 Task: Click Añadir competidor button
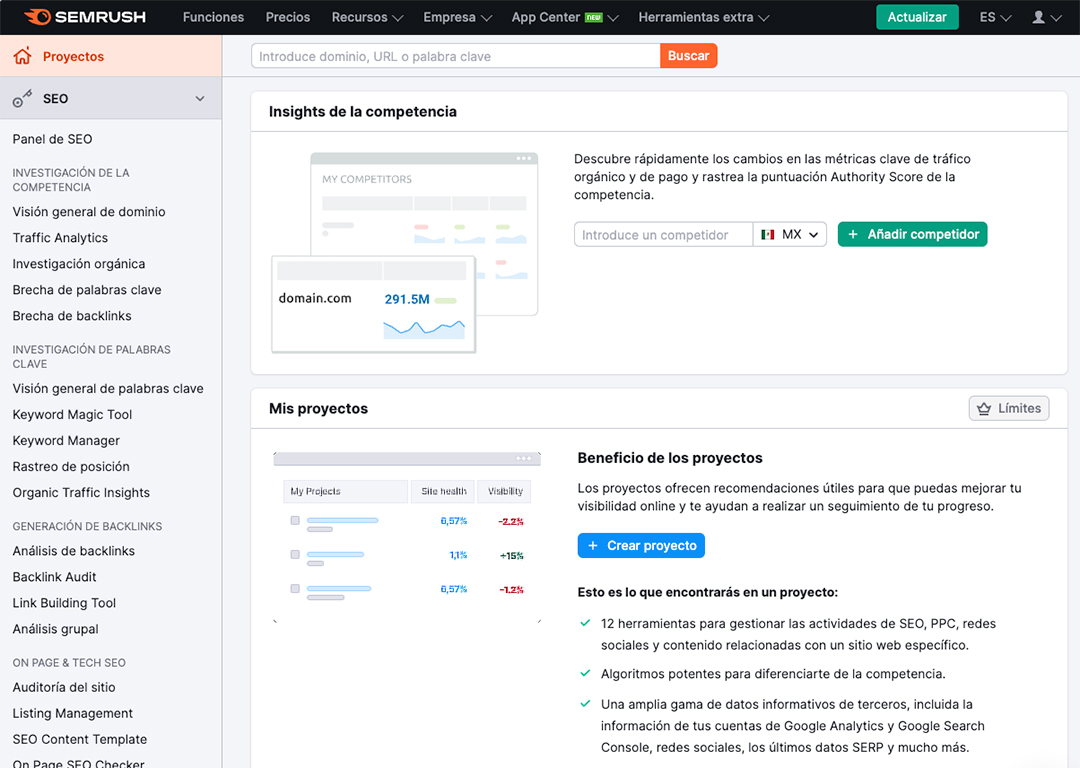click(912, 234)
